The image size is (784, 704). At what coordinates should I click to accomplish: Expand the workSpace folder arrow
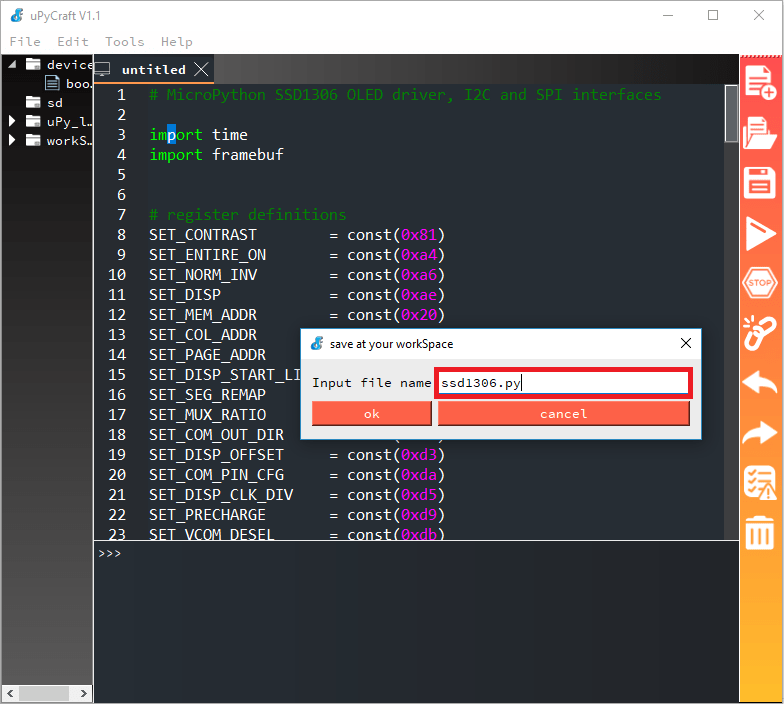pos(13,140)
